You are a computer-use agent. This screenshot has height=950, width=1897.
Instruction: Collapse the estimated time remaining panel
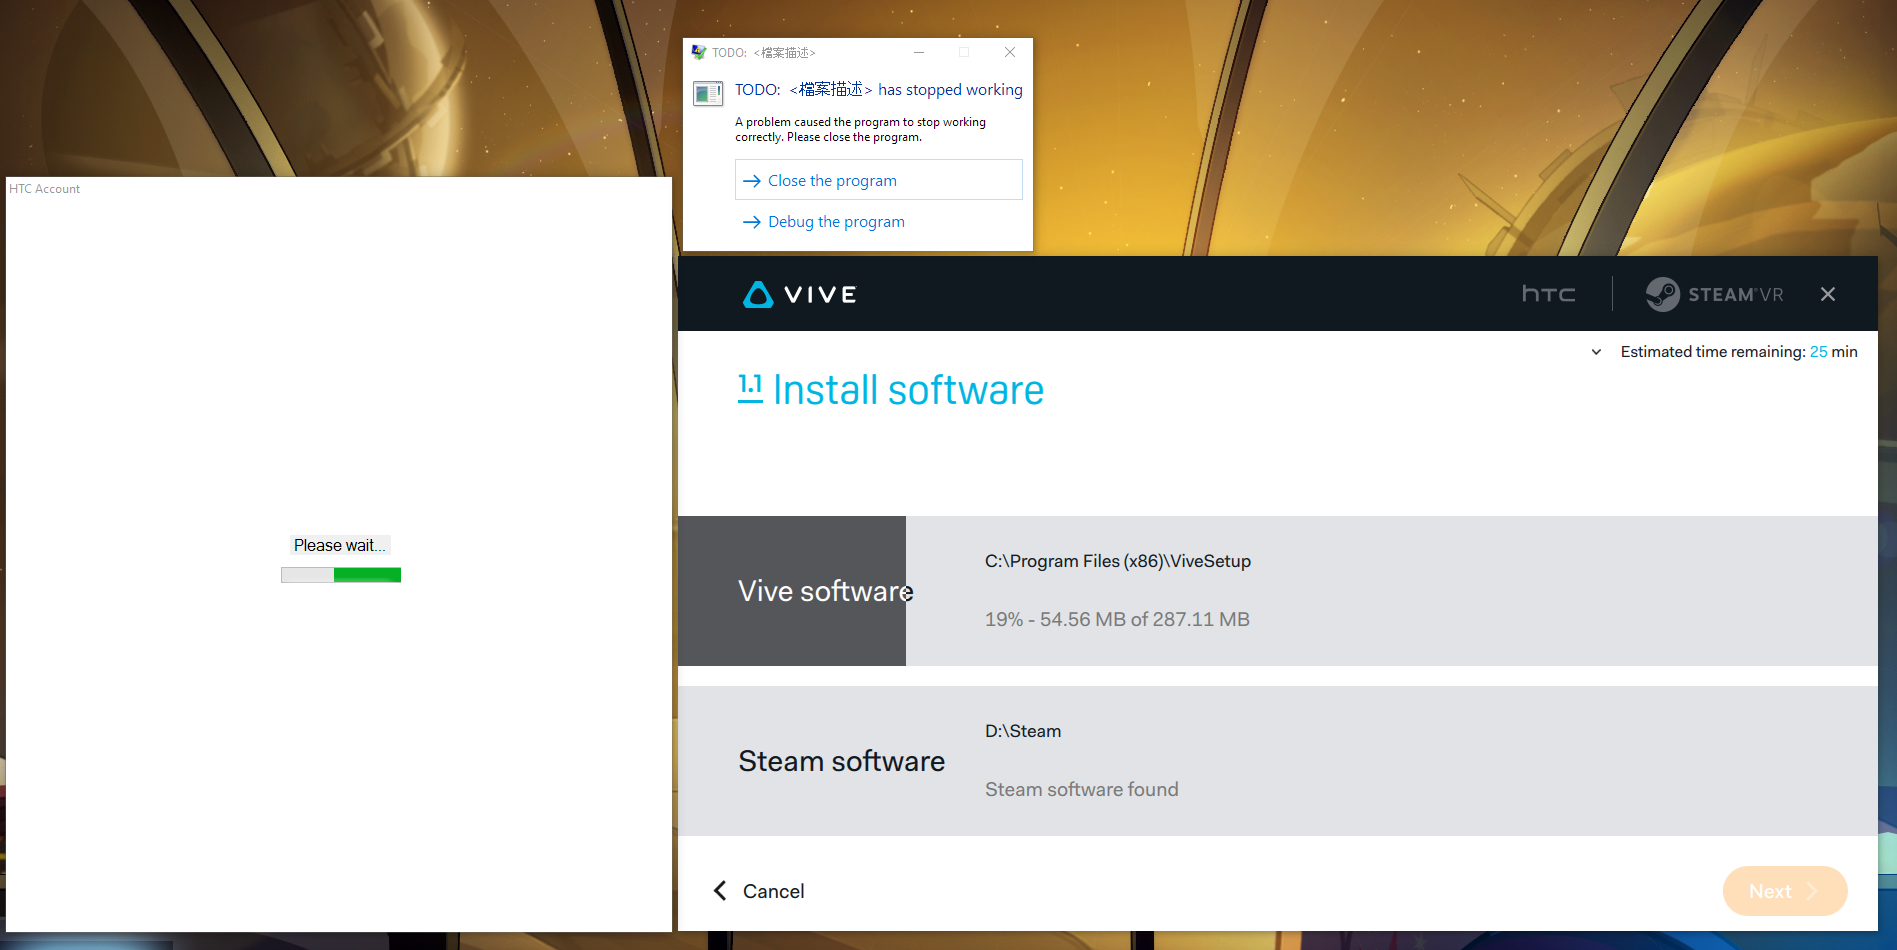[1596, 352]
